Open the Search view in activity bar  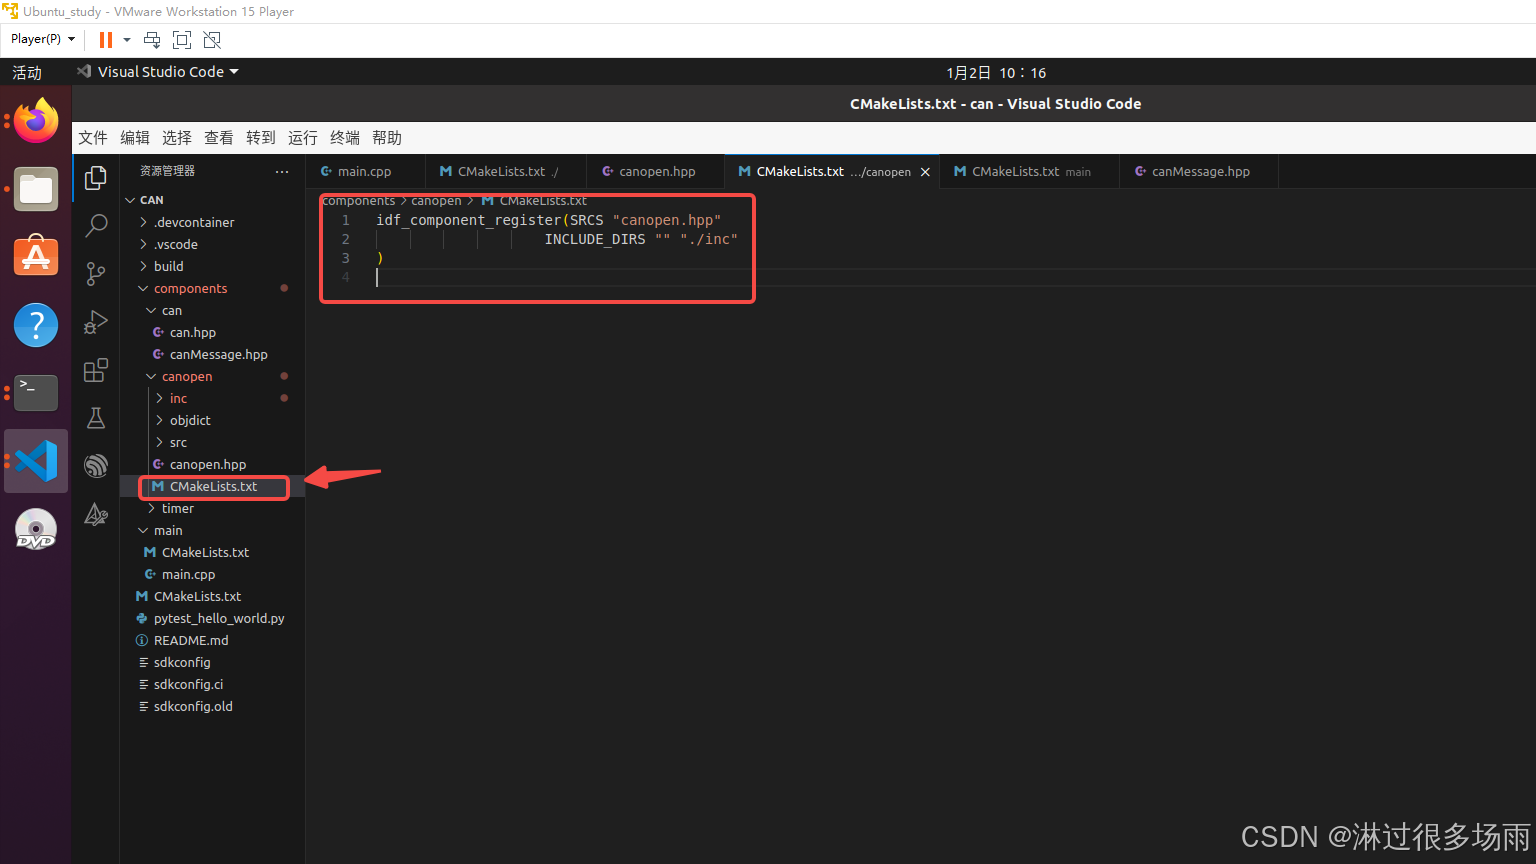click(x=96, y=226)
